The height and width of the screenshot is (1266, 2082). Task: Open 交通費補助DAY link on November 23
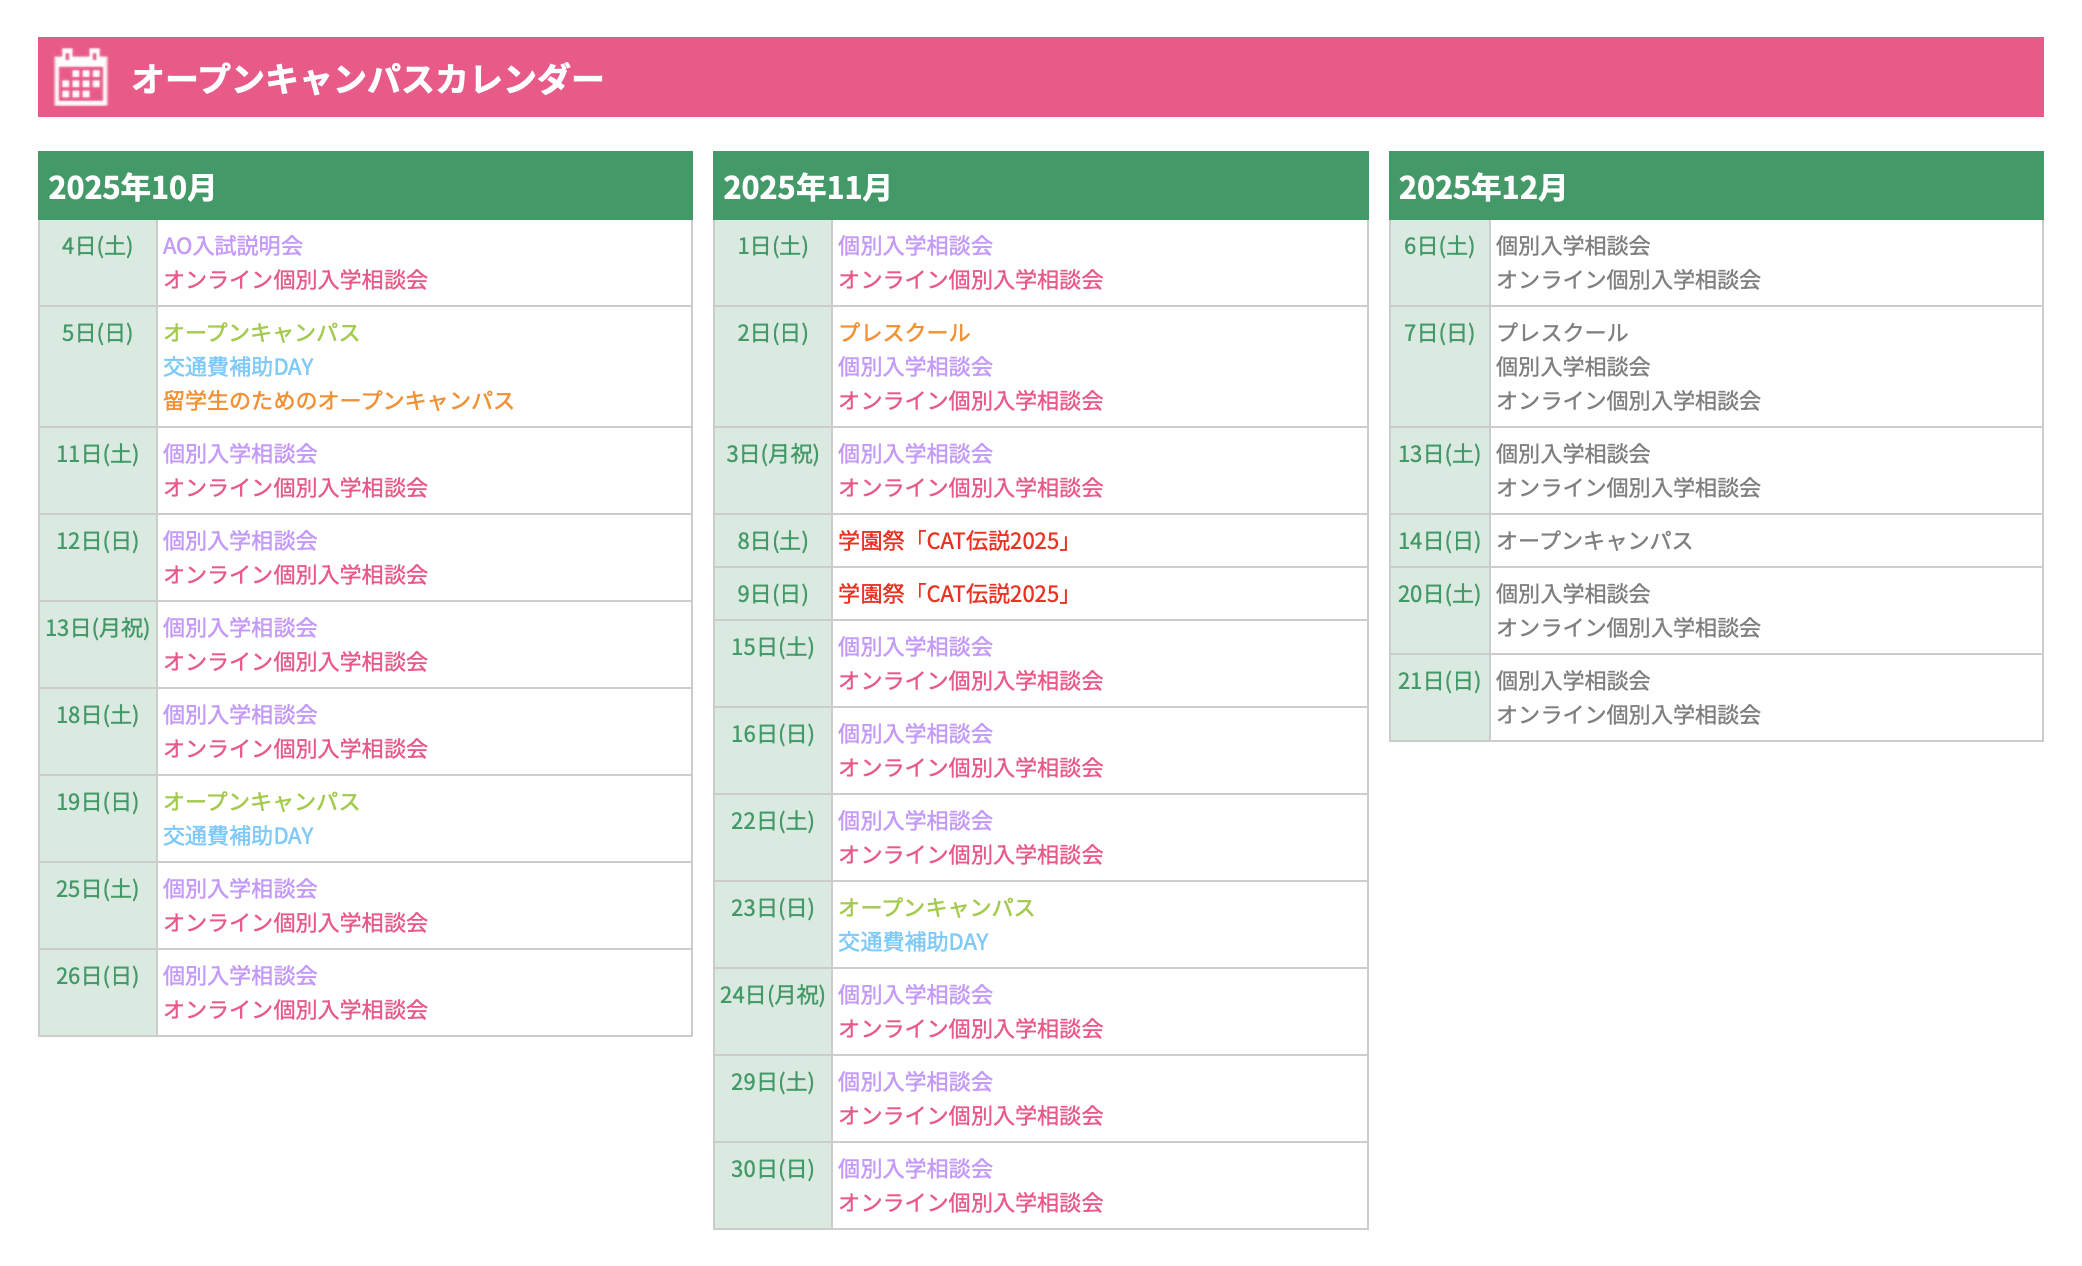tap(912, 942)
